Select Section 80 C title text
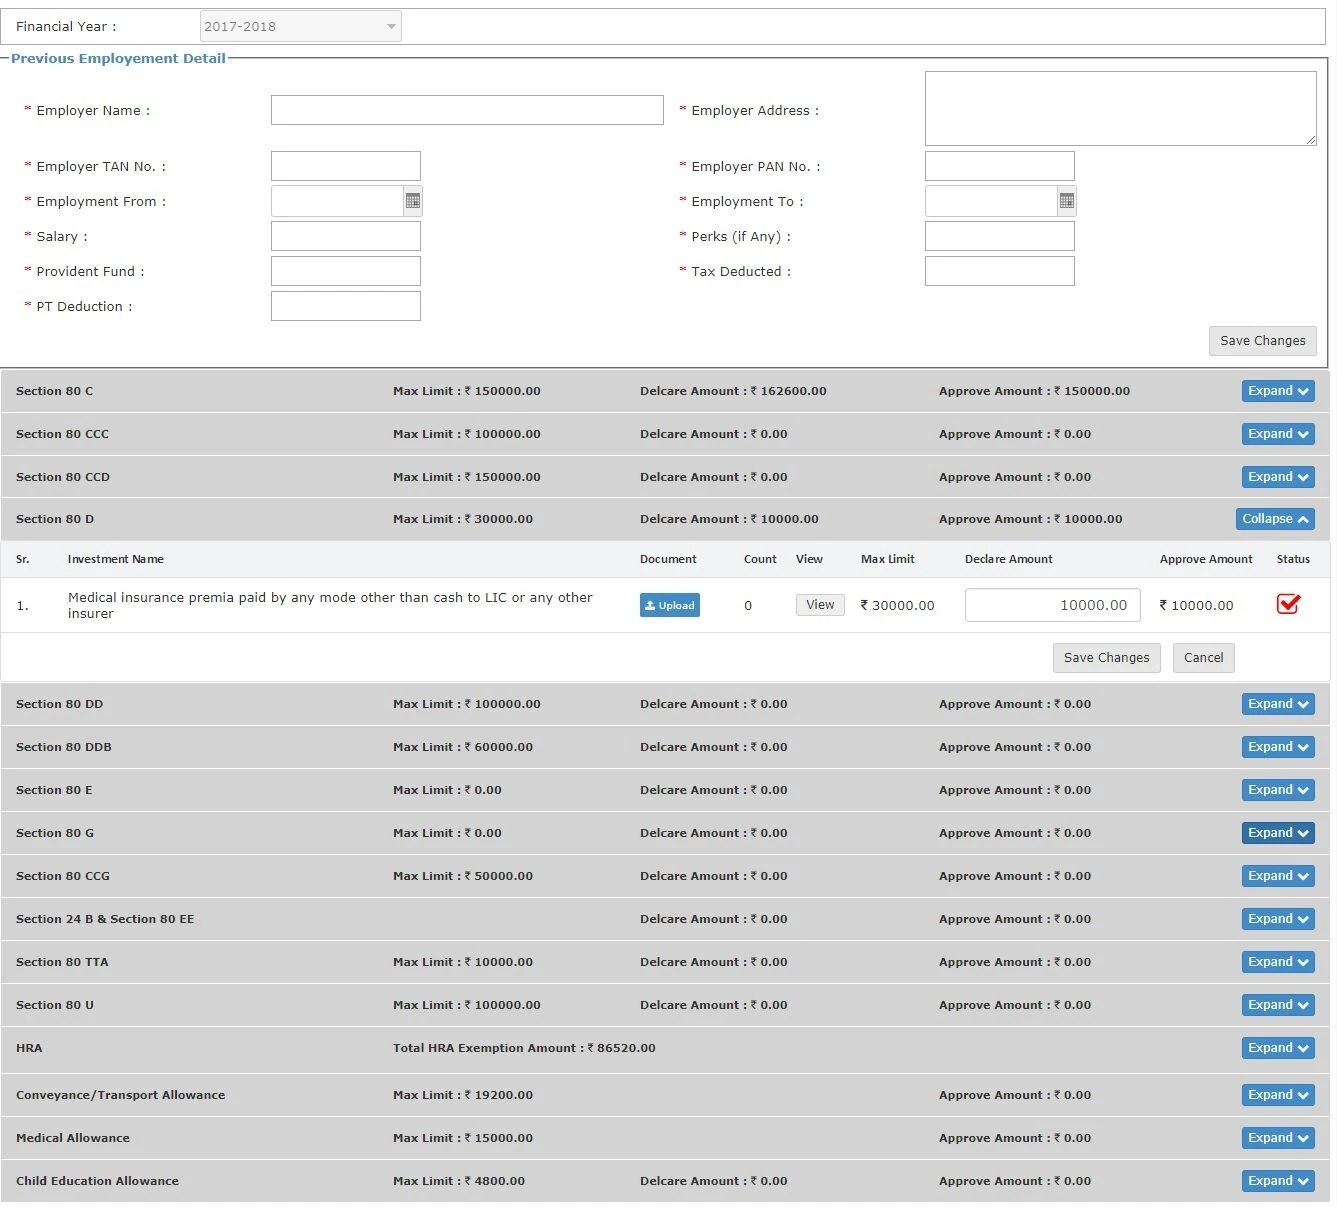 tap(54, 391)
